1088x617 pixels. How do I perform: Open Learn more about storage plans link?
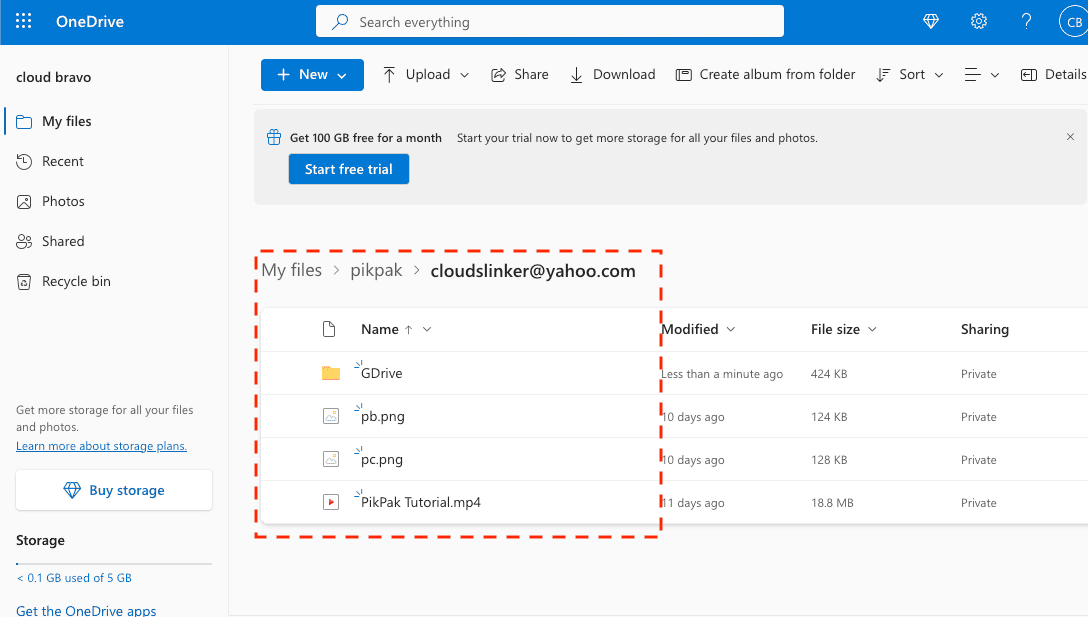click(101, 446)
